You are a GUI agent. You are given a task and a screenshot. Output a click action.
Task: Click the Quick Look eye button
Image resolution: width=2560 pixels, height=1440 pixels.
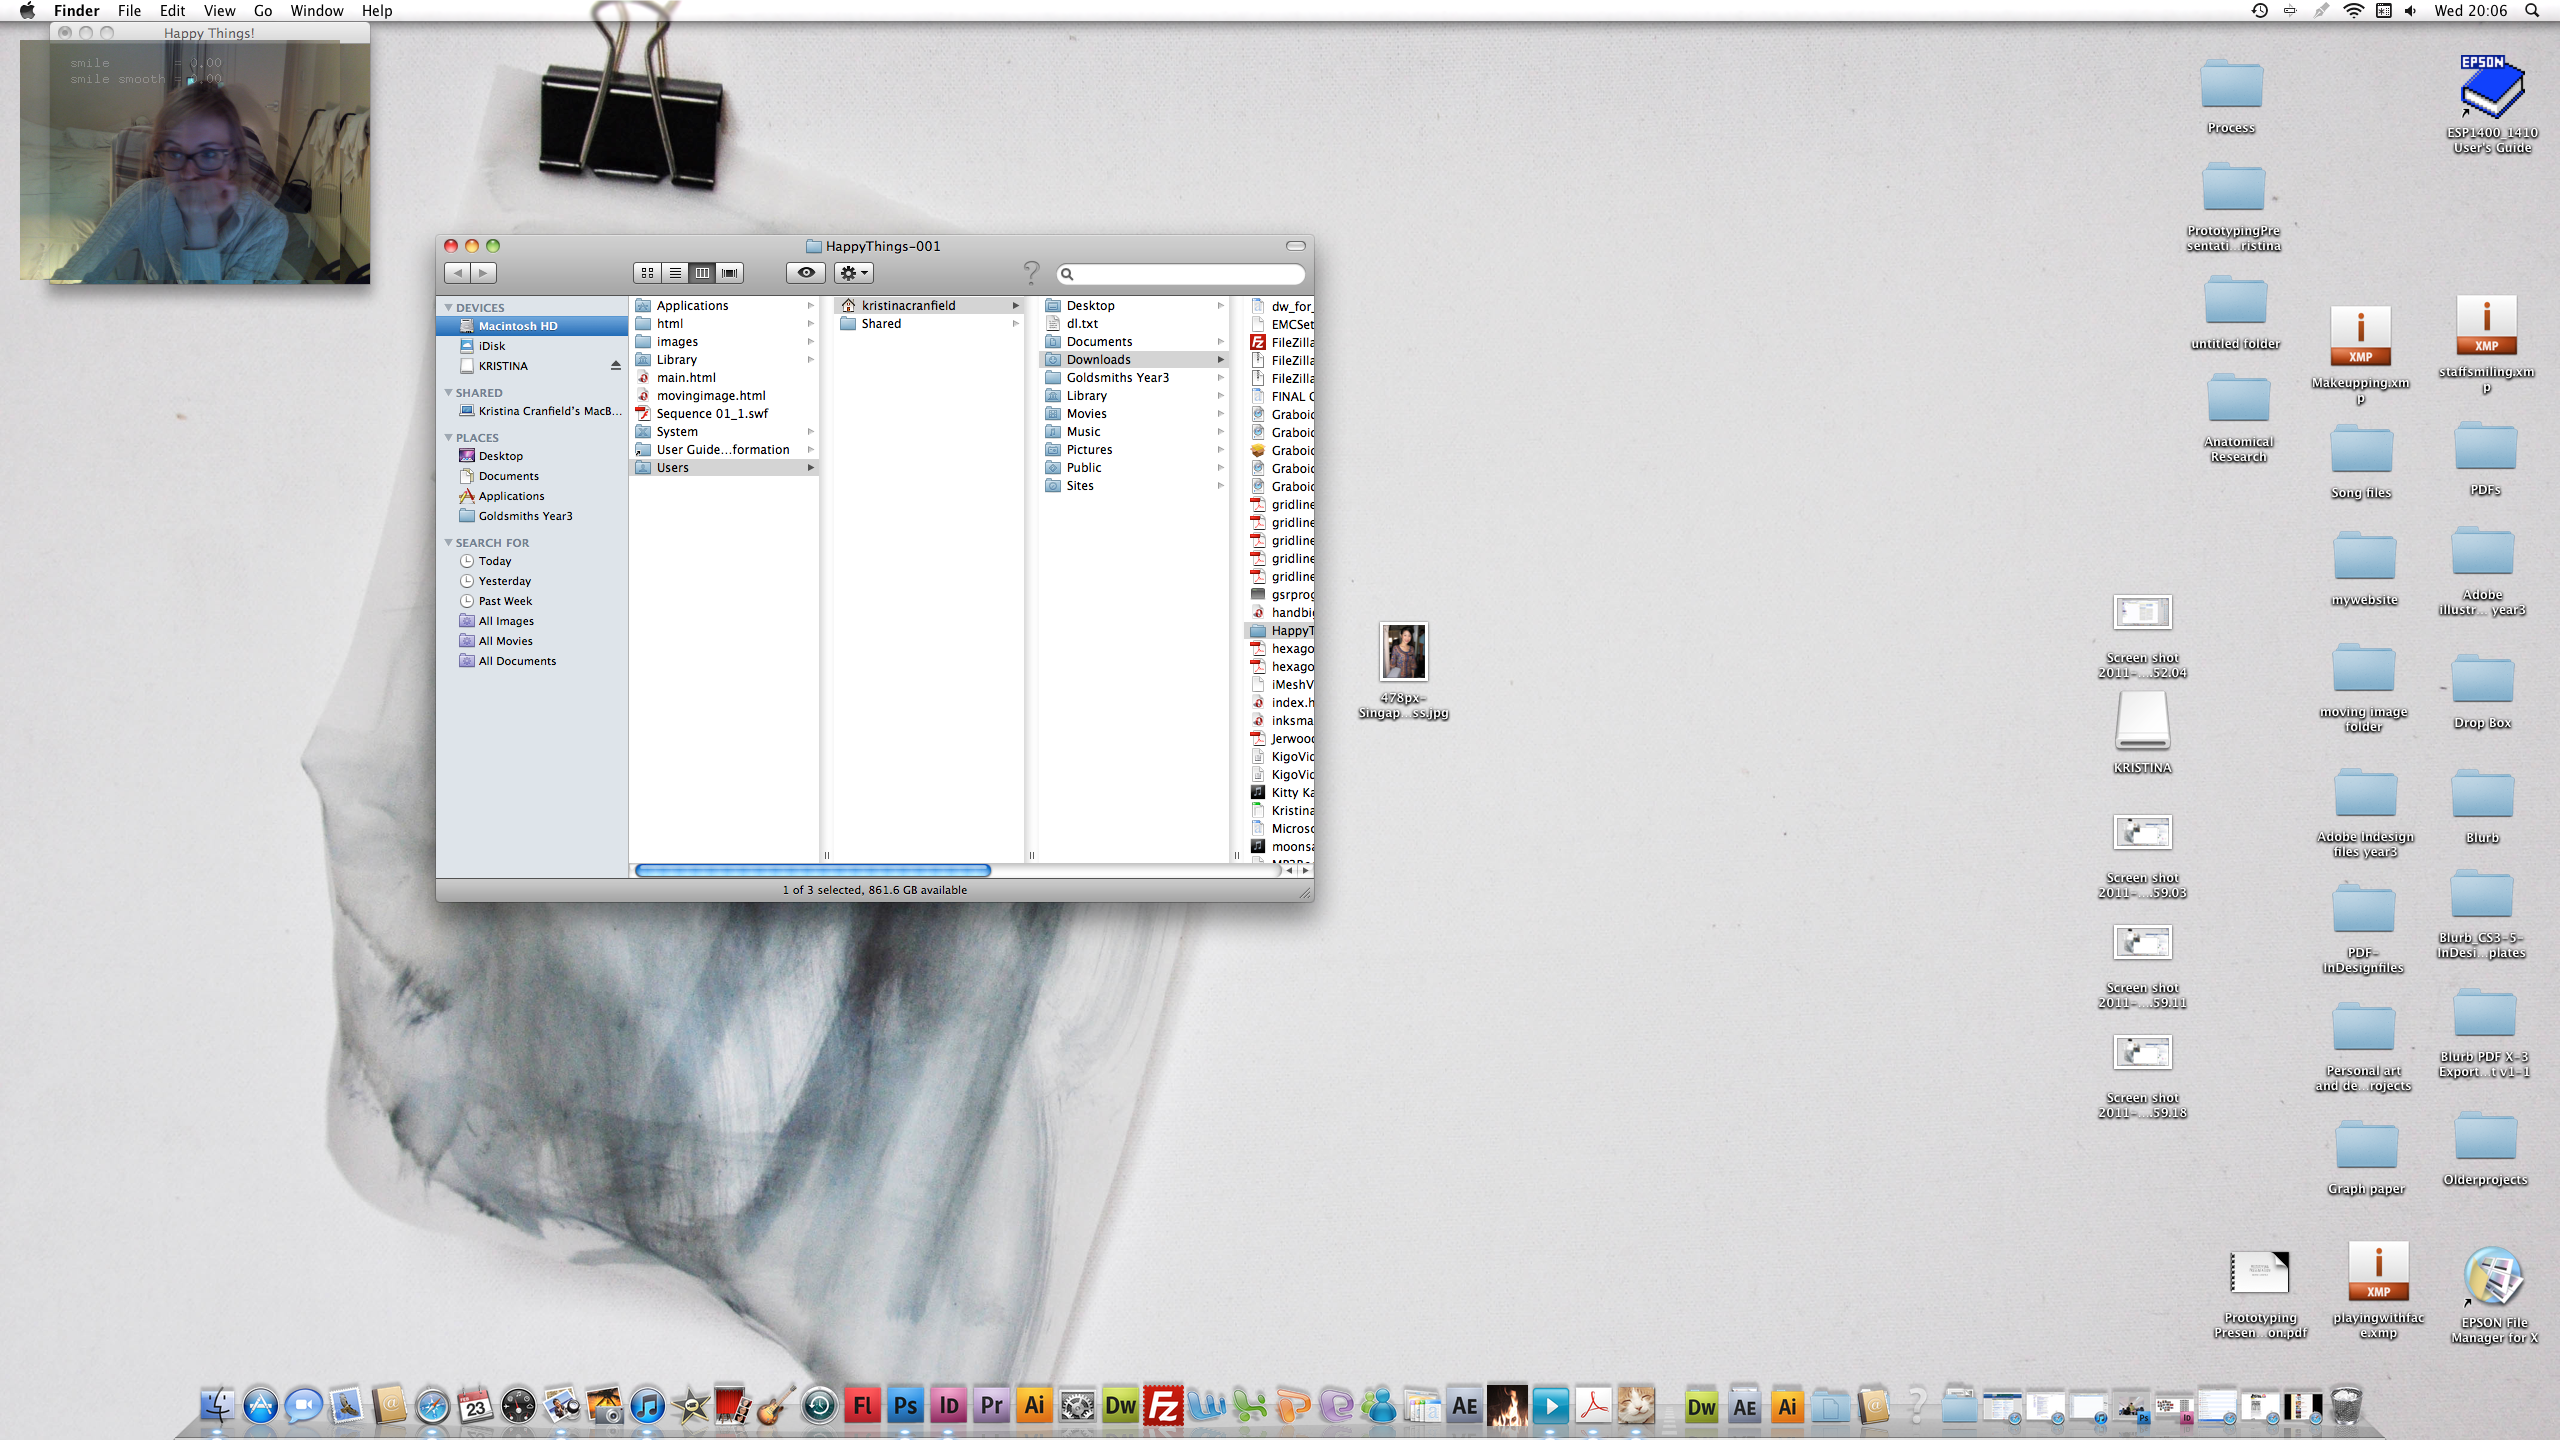pyautogui.click(x=806, y=273)
